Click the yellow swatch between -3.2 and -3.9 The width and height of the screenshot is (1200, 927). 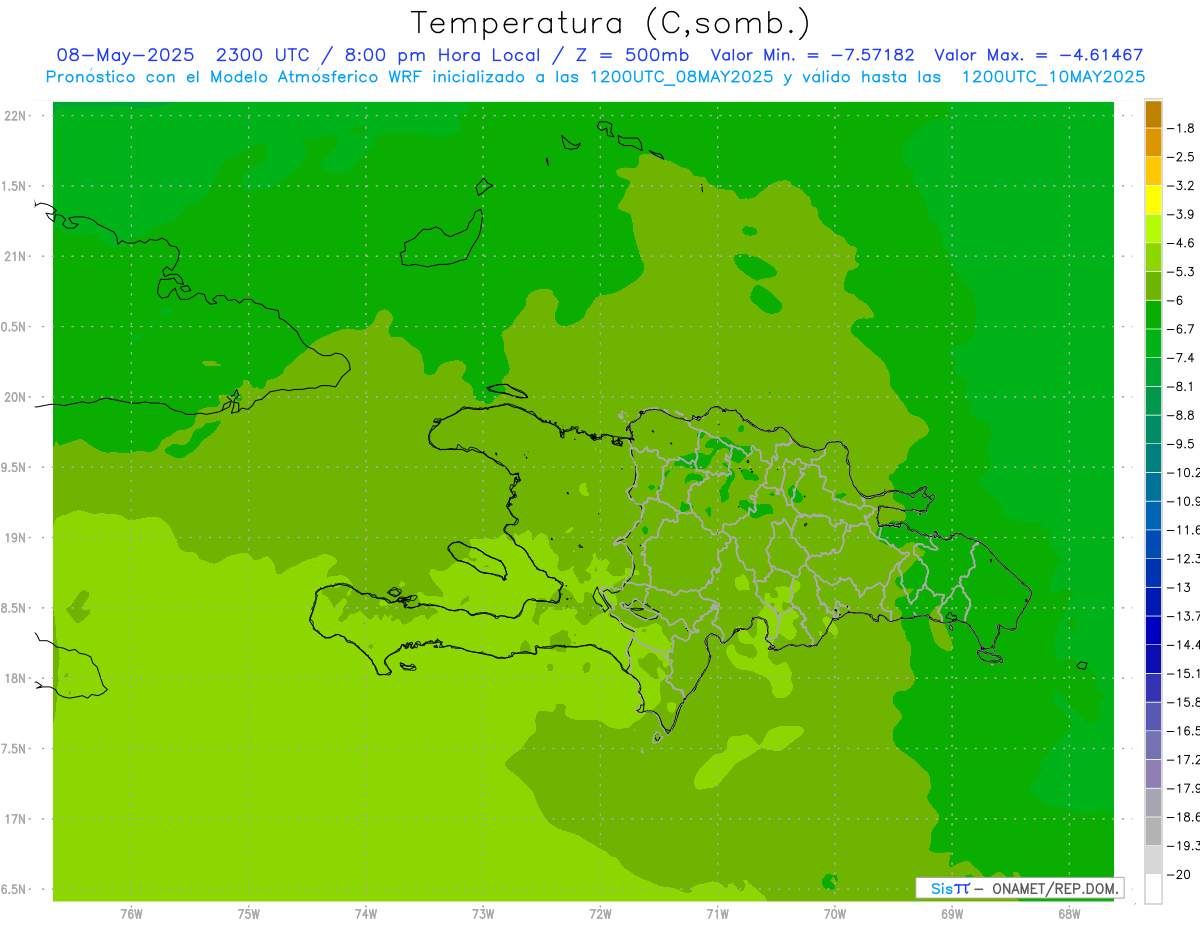click(1153, 200)
